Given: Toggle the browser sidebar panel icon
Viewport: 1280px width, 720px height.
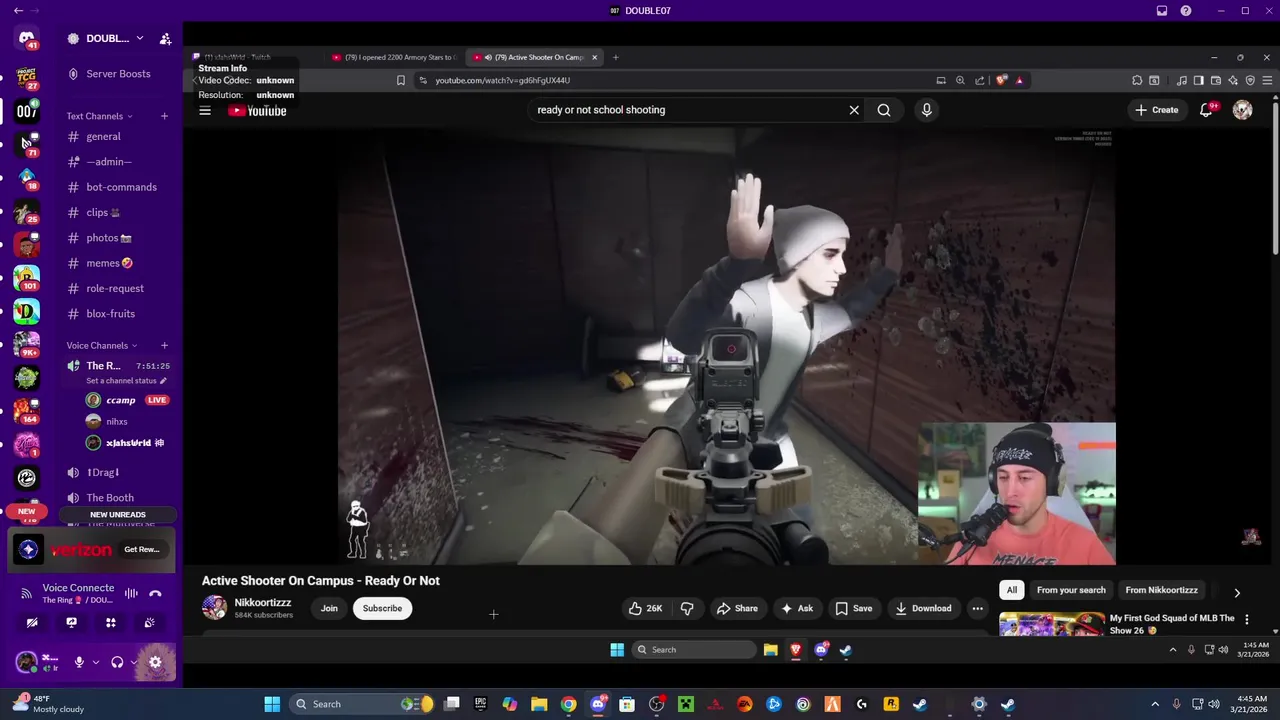Looking at the screenshot, I should [x=1199, y=80].
